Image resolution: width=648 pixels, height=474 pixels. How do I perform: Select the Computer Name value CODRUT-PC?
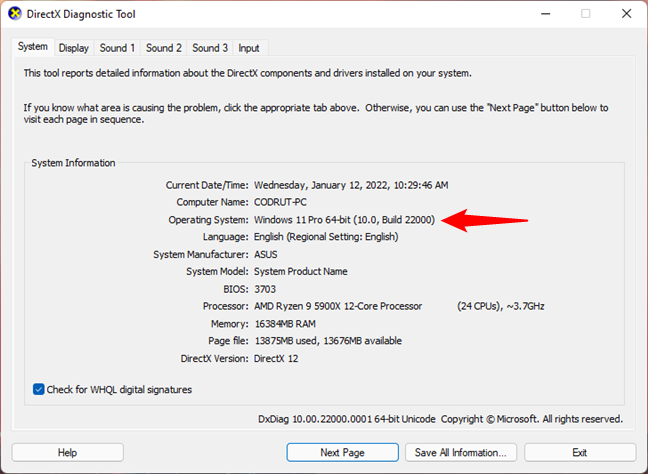tap(280, 202)
